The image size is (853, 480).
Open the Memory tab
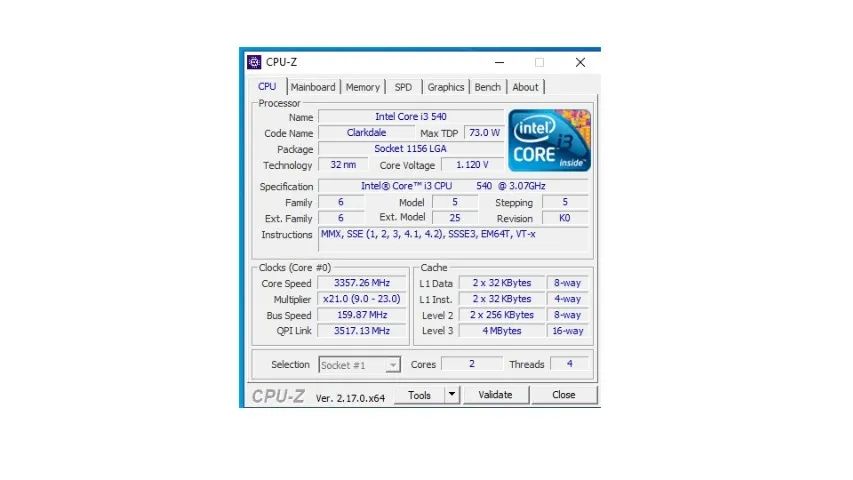click(363, 87)
